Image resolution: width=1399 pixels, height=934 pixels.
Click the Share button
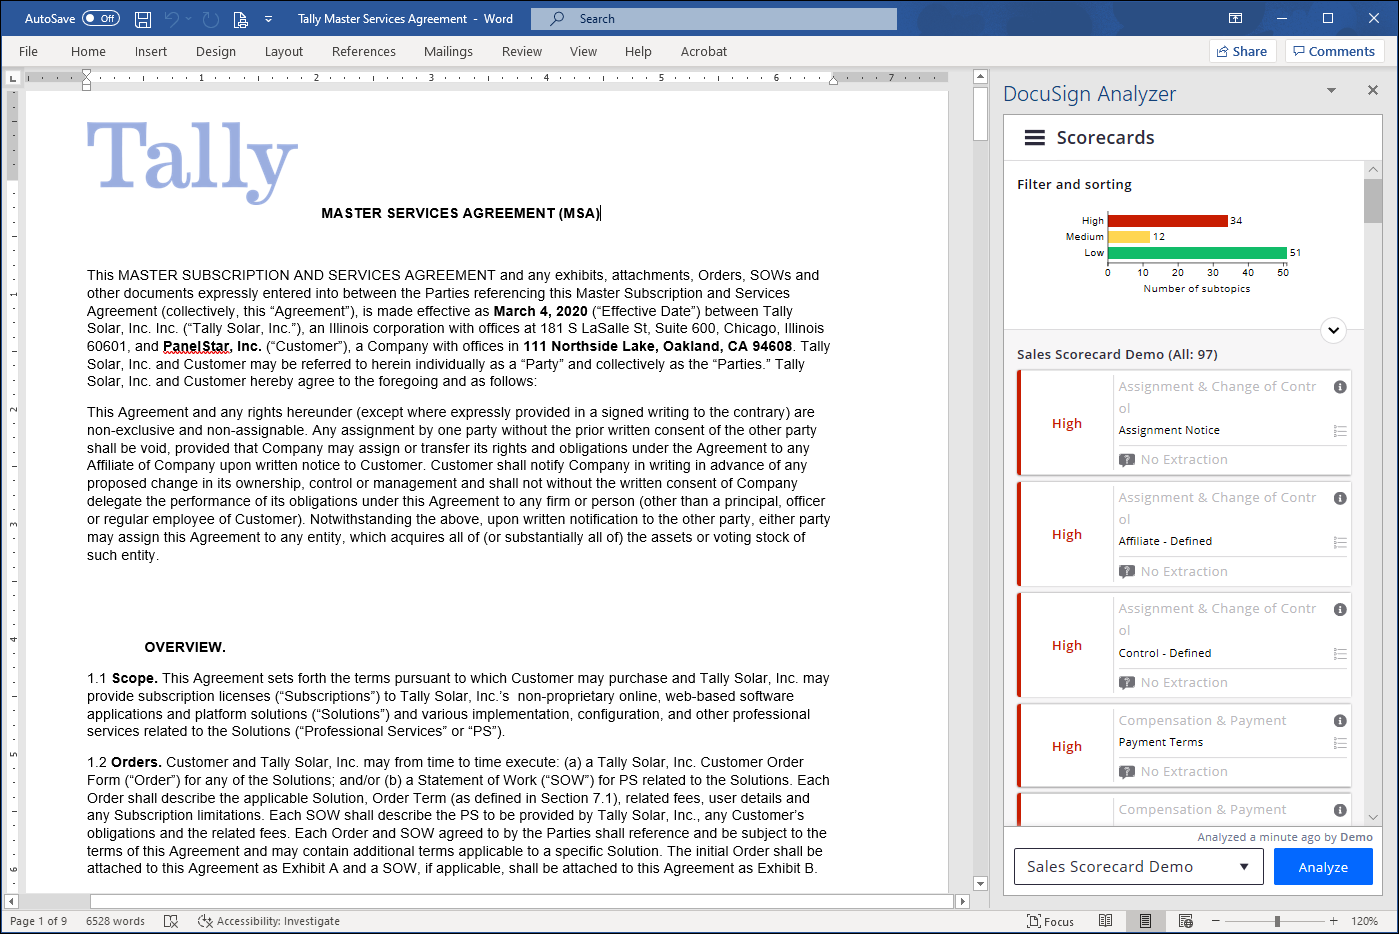click(x=1242, y=51)
